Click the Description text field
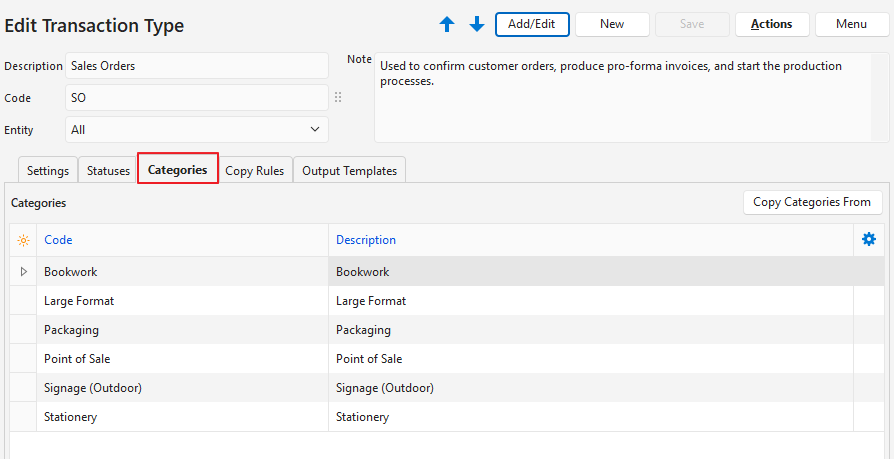 point(196,66)
